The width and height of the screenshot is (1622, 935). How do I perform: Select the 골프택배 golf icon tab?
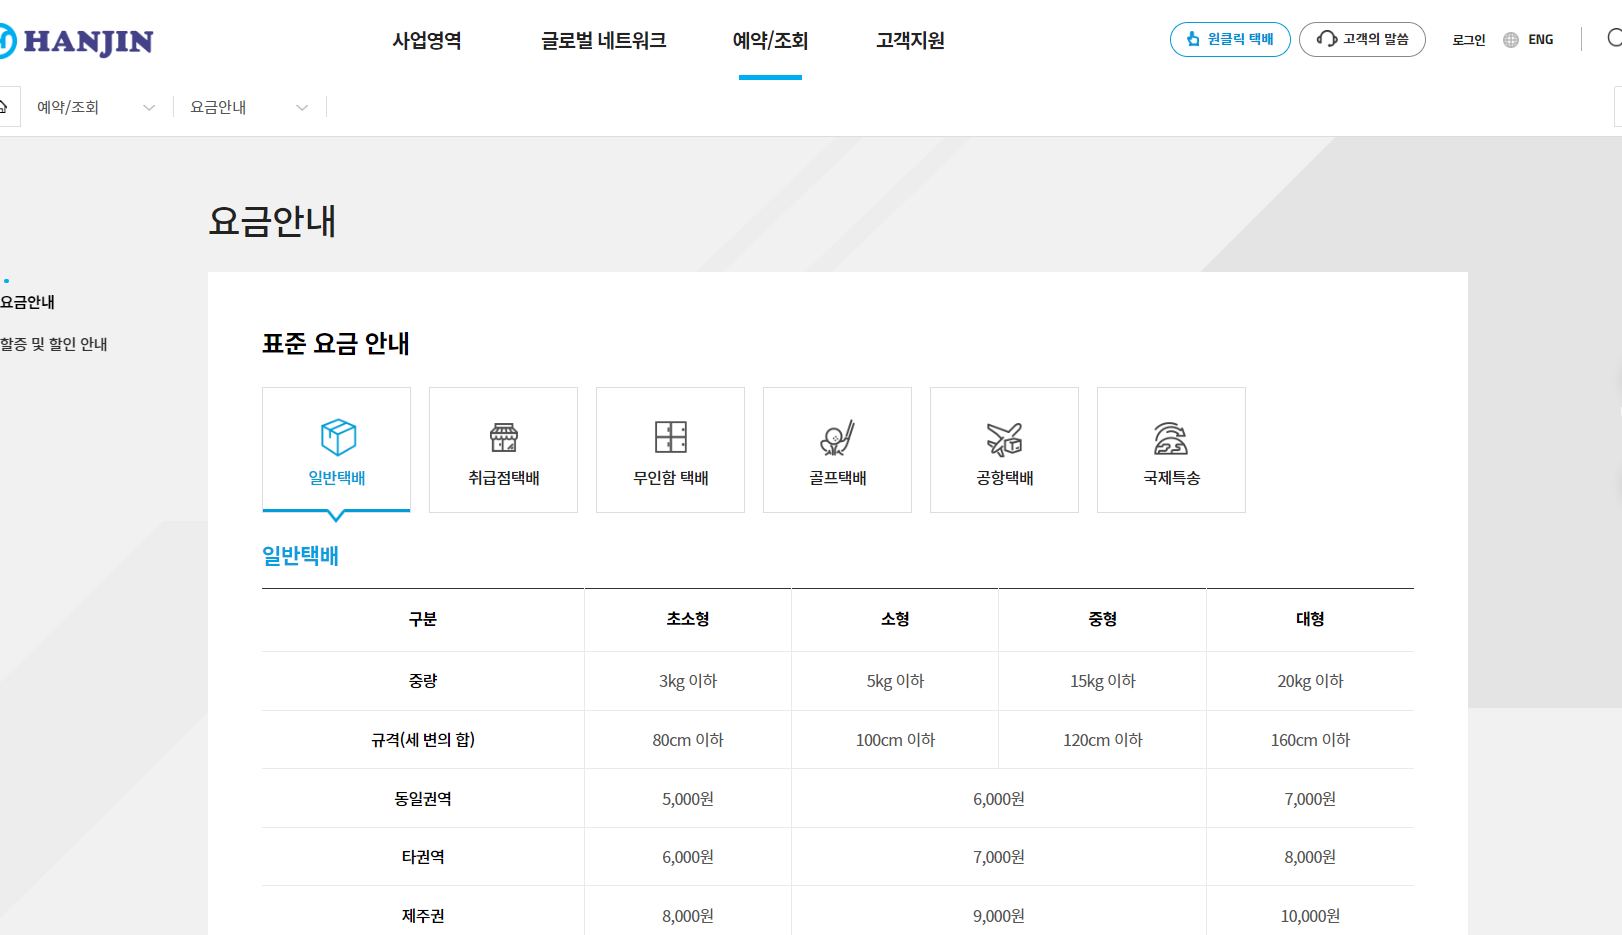pos(837,450)
